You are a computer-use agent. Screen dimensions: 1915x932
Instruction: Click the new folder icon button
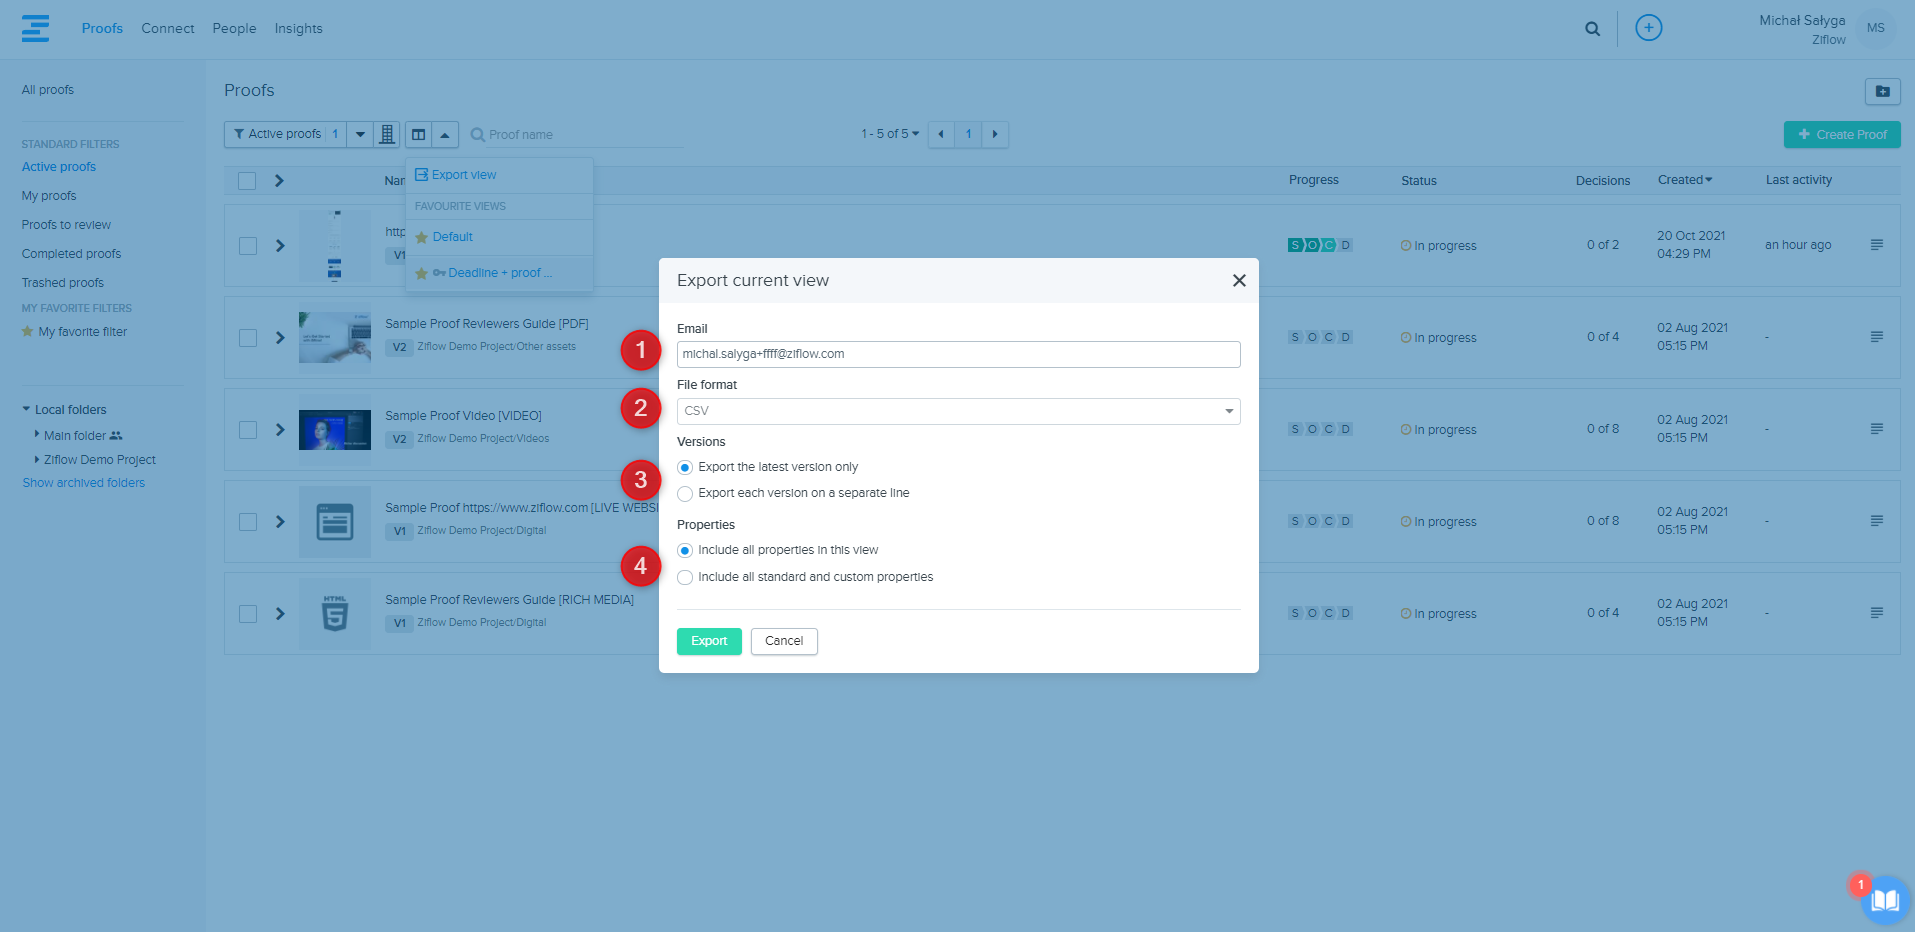click(1882, 91)
